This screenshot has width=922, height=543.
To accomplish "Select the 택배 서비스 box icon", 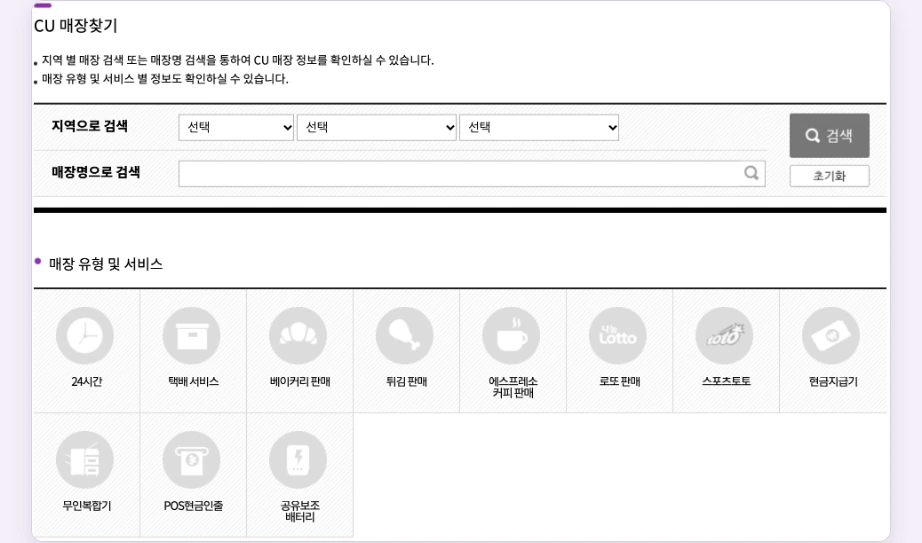I will point(192,336).
